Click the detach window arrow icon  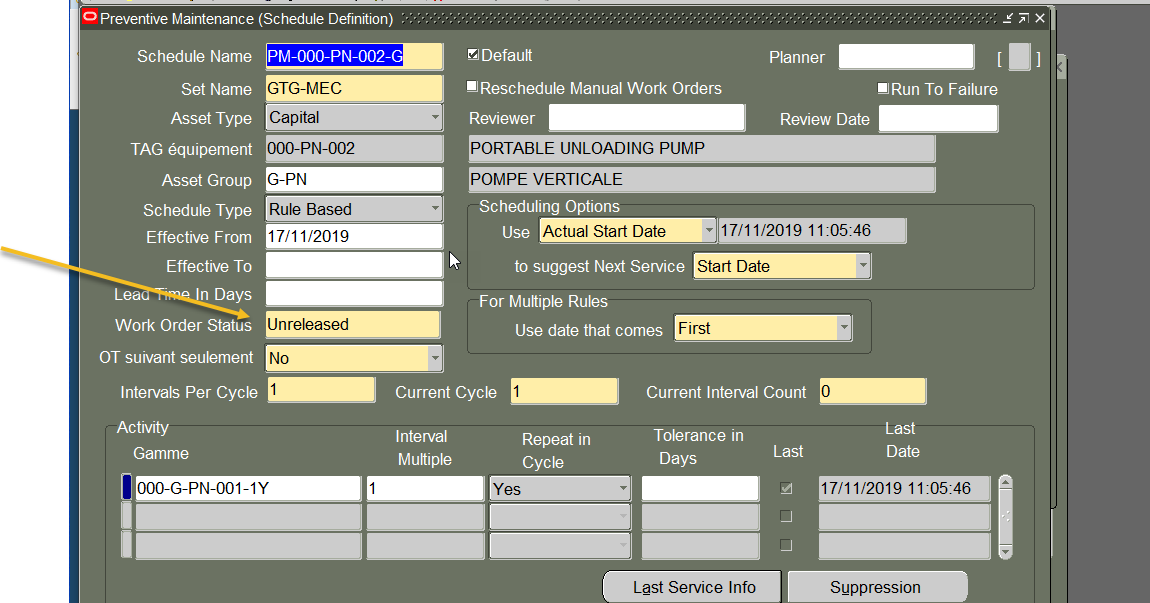click(1024, 18)
